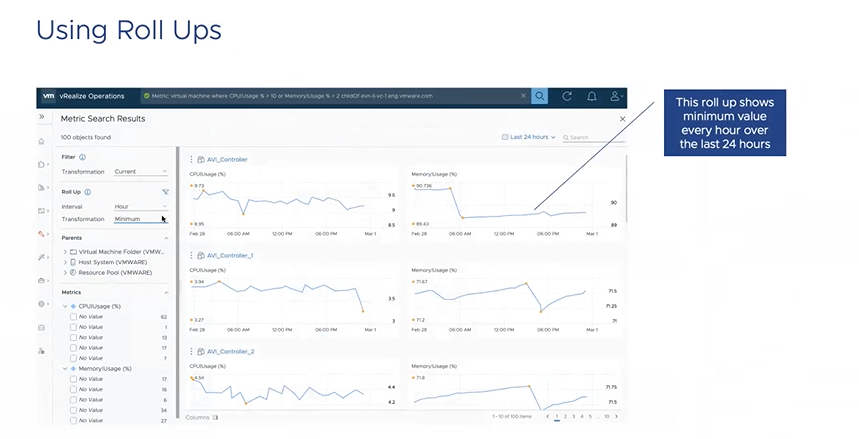Screen dimensions: 859x439
Task: Check the first No Value box under Memory|Usage
Action: click(73, 379)
